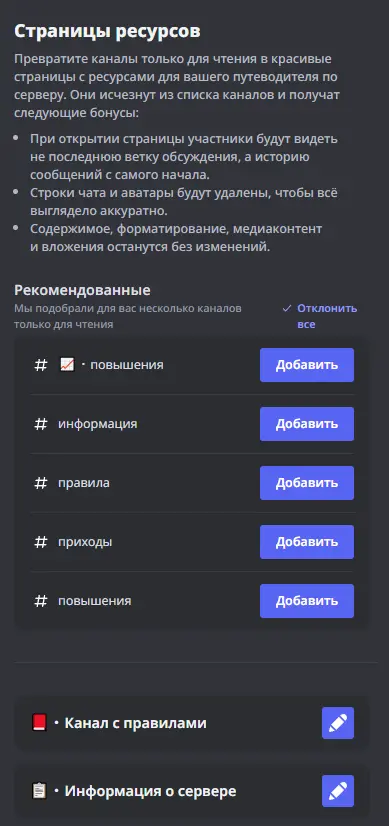Viewport: 389px width, 826px height.
Task: Click hash icon next to информация channel
Action: pos(41,424)
